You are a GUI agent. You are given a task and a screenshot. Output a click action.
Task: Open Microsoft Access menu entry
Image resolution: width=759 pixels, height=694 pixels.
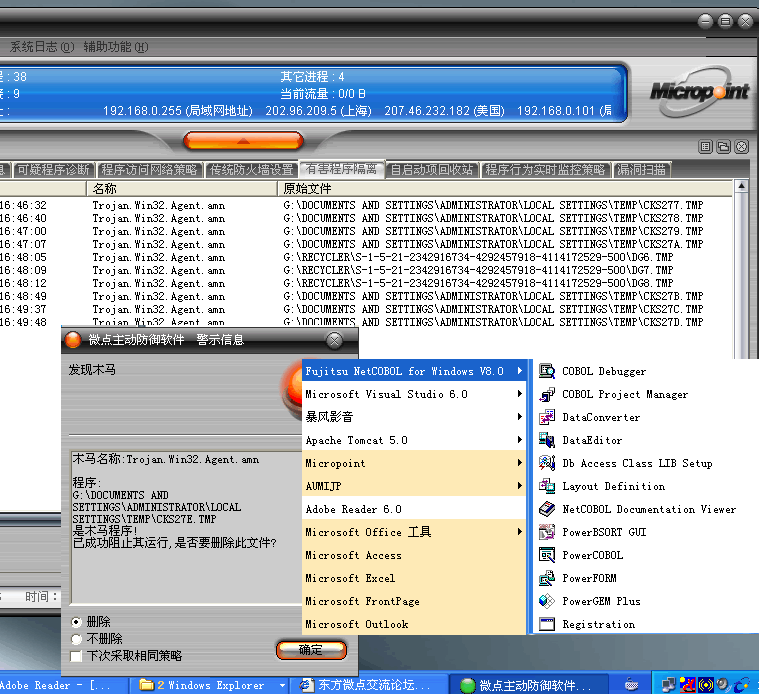click(x=414, y=555)
